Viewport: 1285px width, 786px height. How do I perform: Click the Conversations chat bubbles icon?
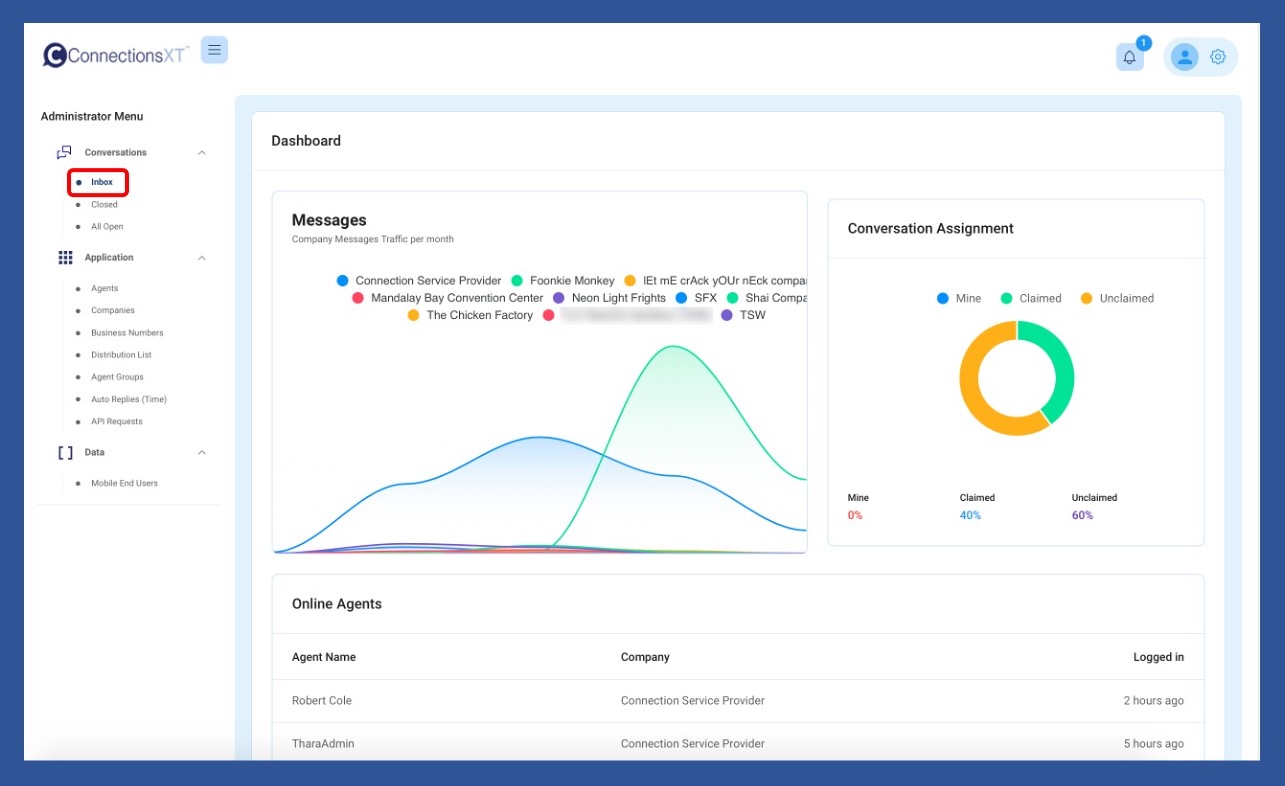point(65,153)
